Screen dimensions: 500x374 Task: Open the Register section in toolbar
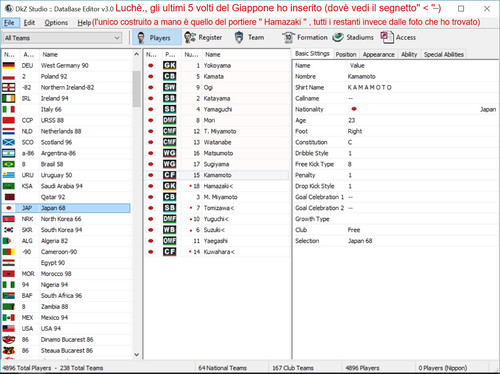203,37
